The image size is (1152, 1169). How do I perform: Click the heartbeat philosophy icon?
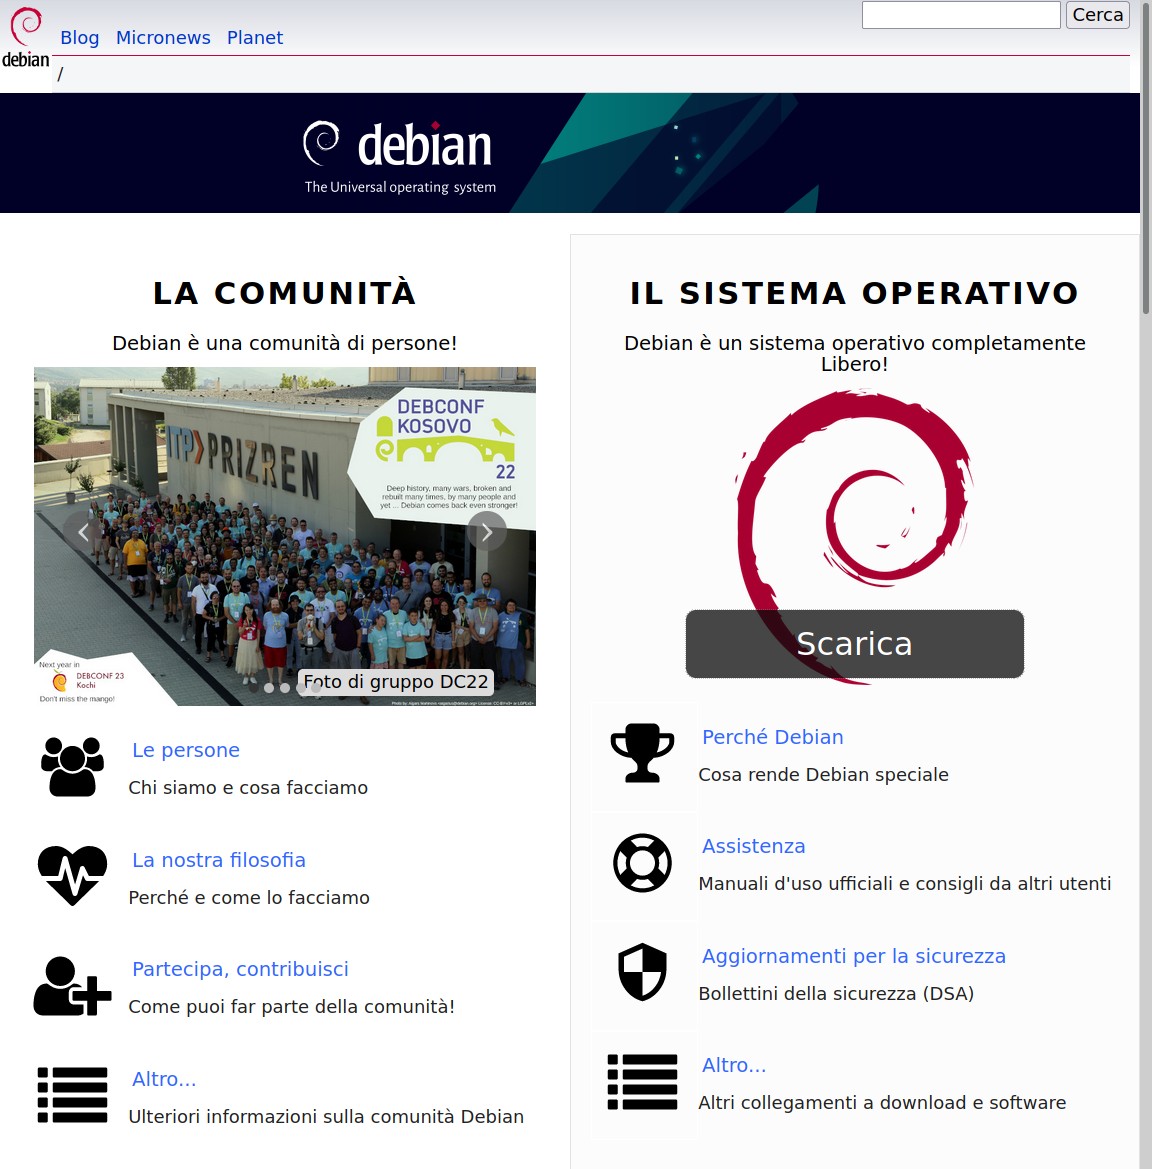click(72, 875)
